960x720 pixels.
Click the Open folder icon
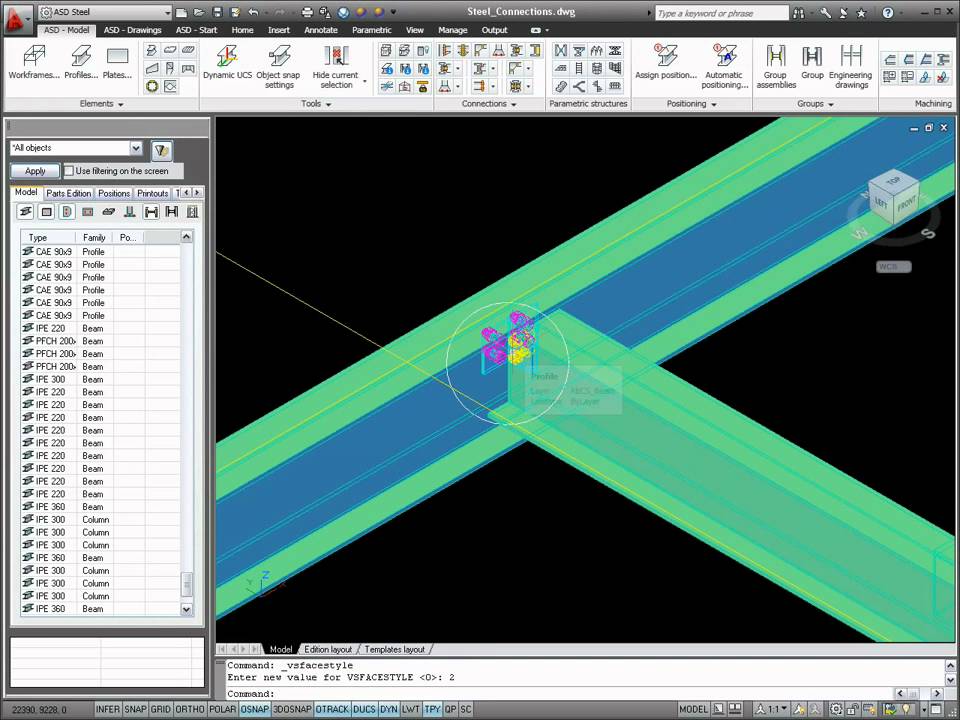[199, 12]
